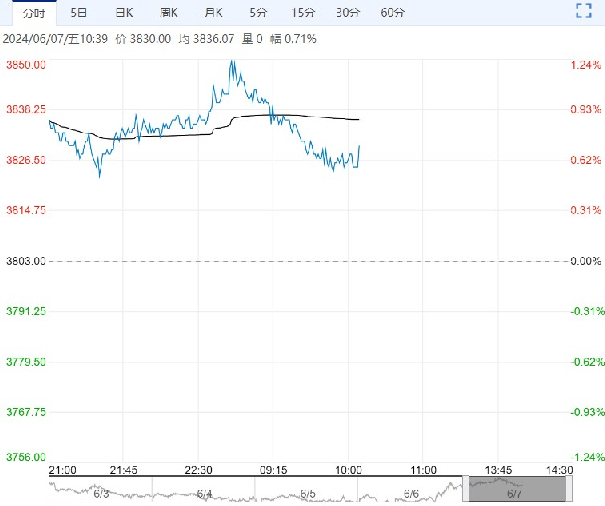Select the 5分 interval tab

point(259,13)
